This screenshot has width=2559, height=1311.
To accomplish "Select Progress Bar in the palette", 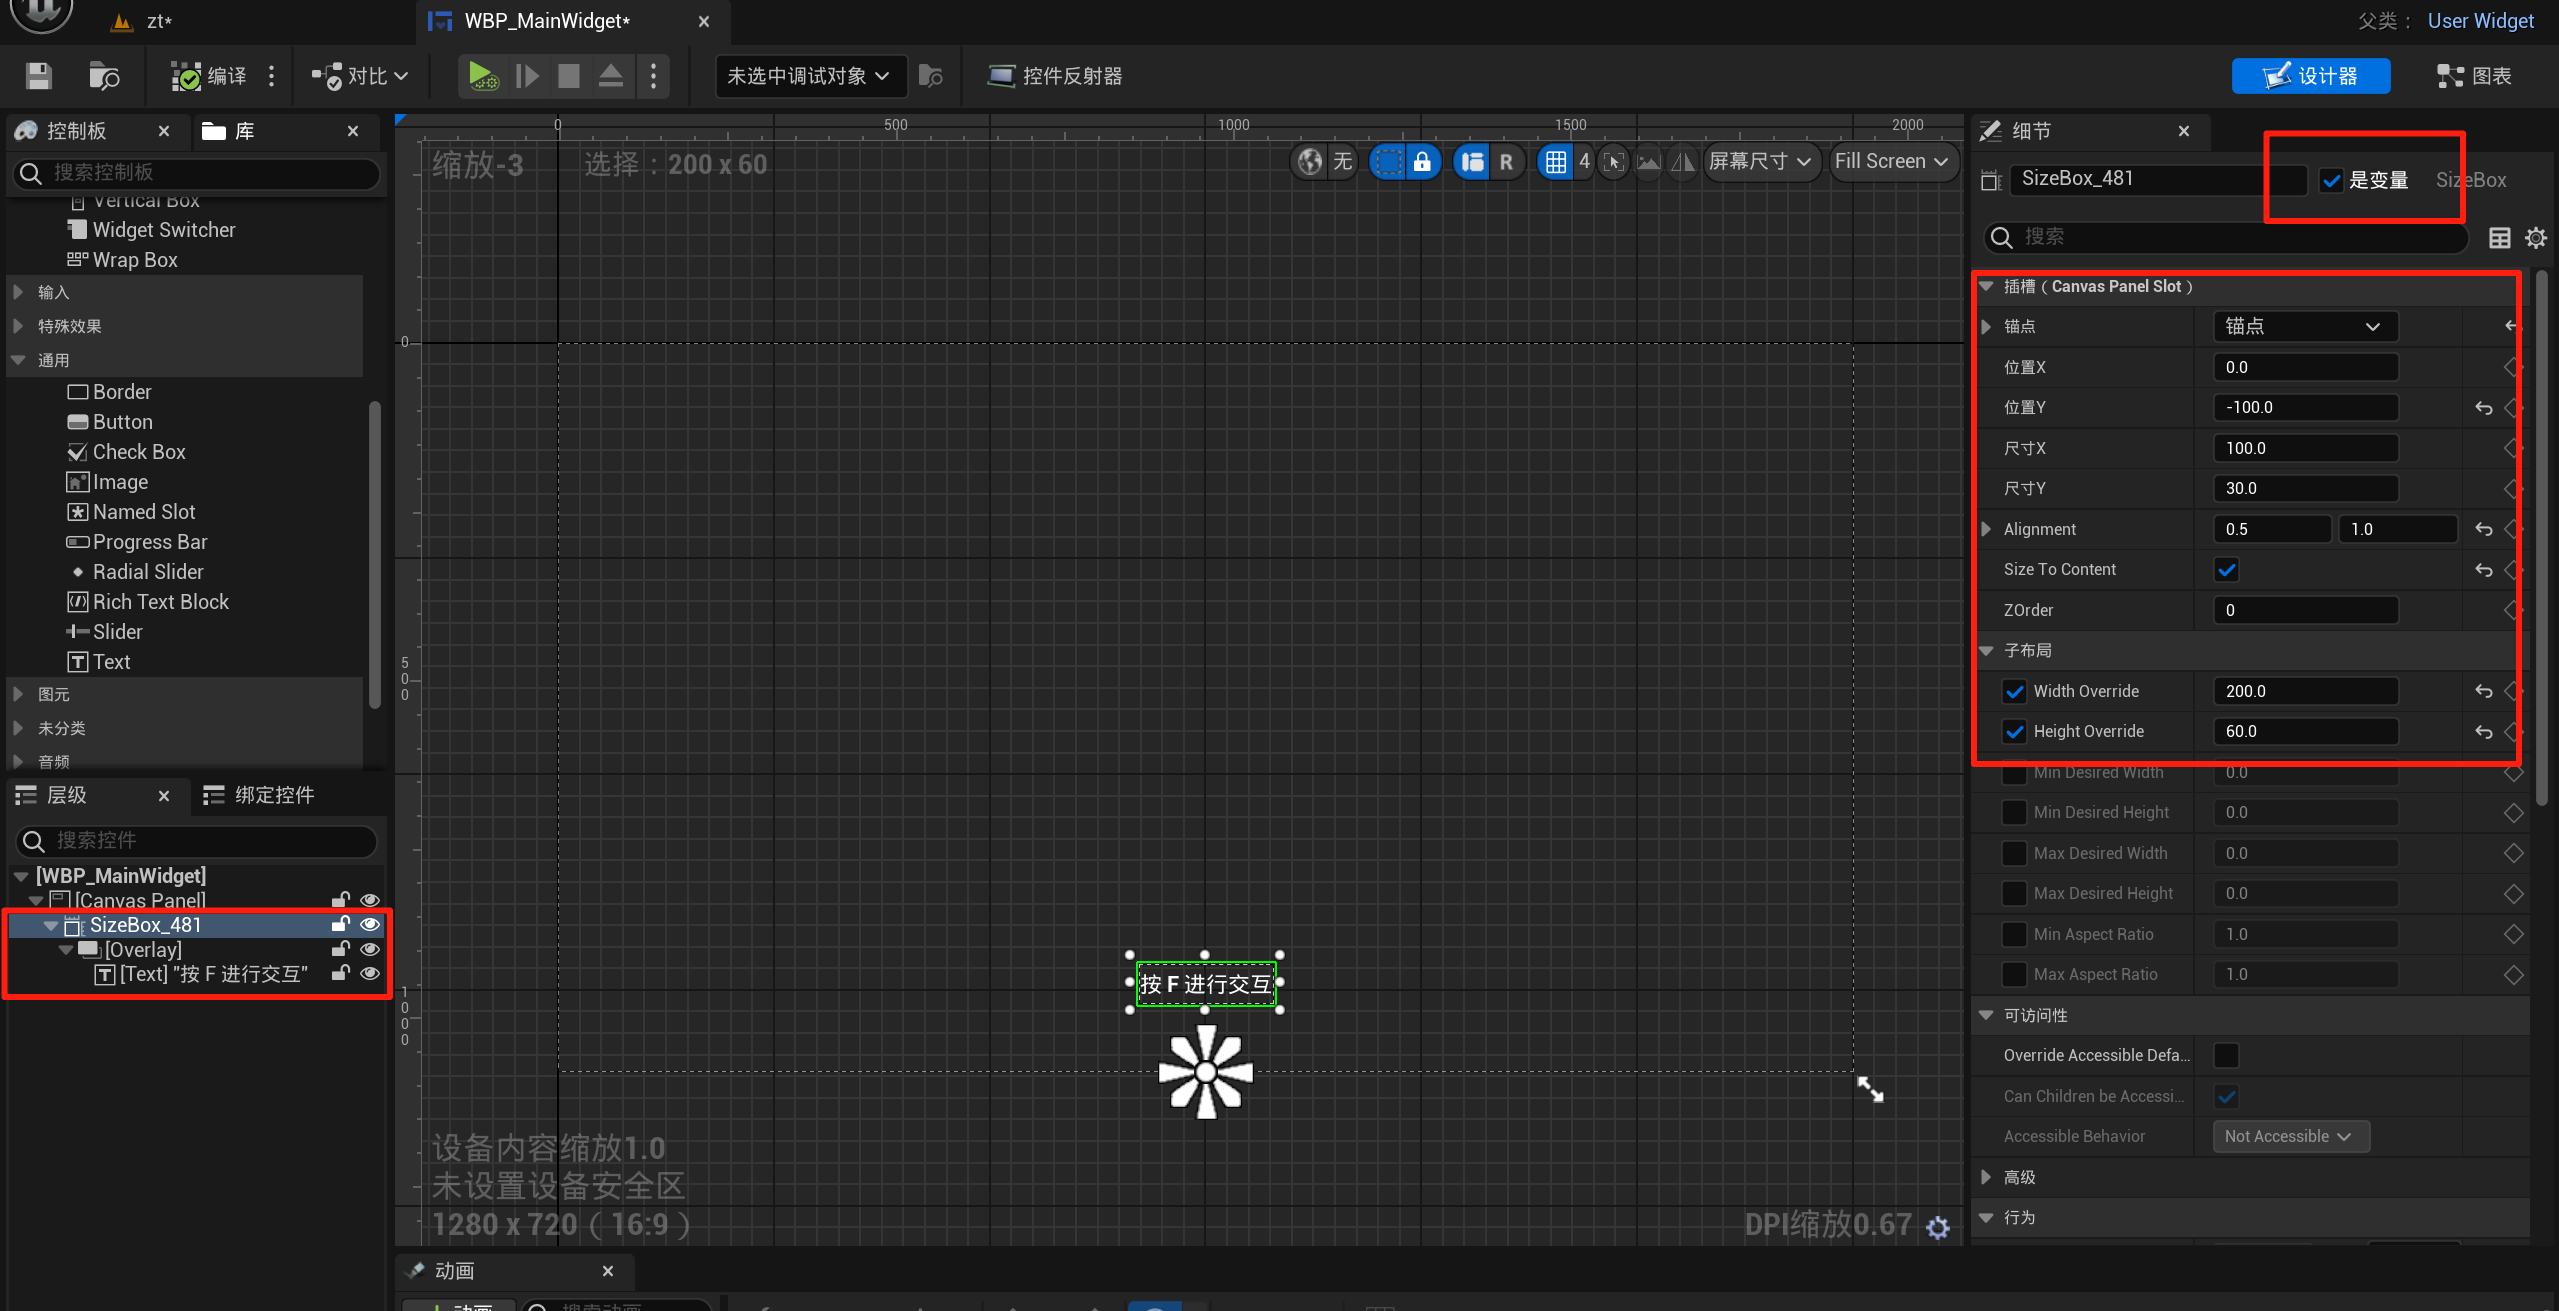I will (149, 542).
